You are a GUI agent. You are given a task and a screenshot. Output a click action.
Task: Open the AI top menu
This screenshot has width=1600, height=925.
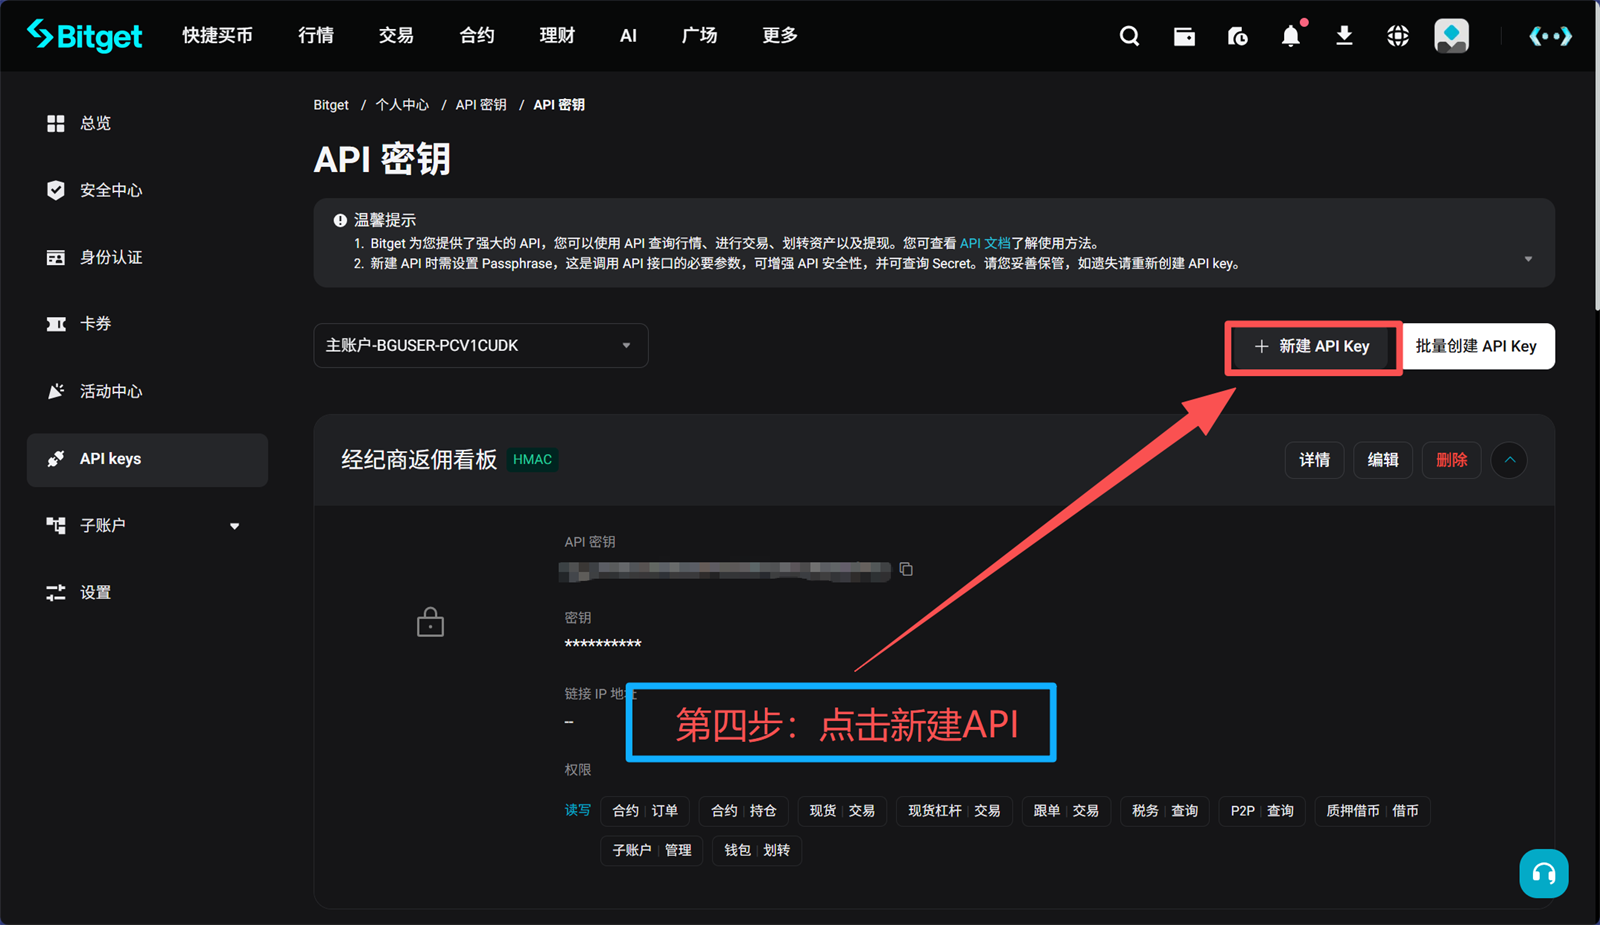628,35
